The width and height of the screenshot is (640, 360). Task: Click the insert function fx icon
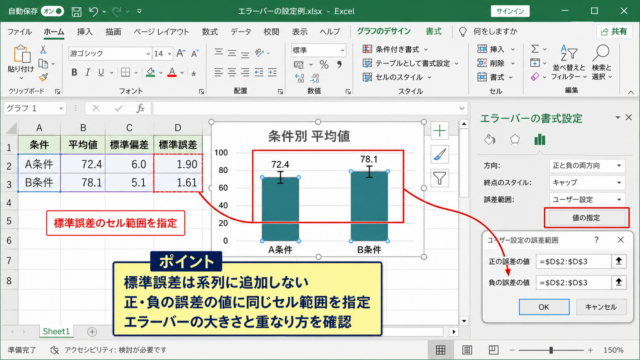(x=140, y=108)
